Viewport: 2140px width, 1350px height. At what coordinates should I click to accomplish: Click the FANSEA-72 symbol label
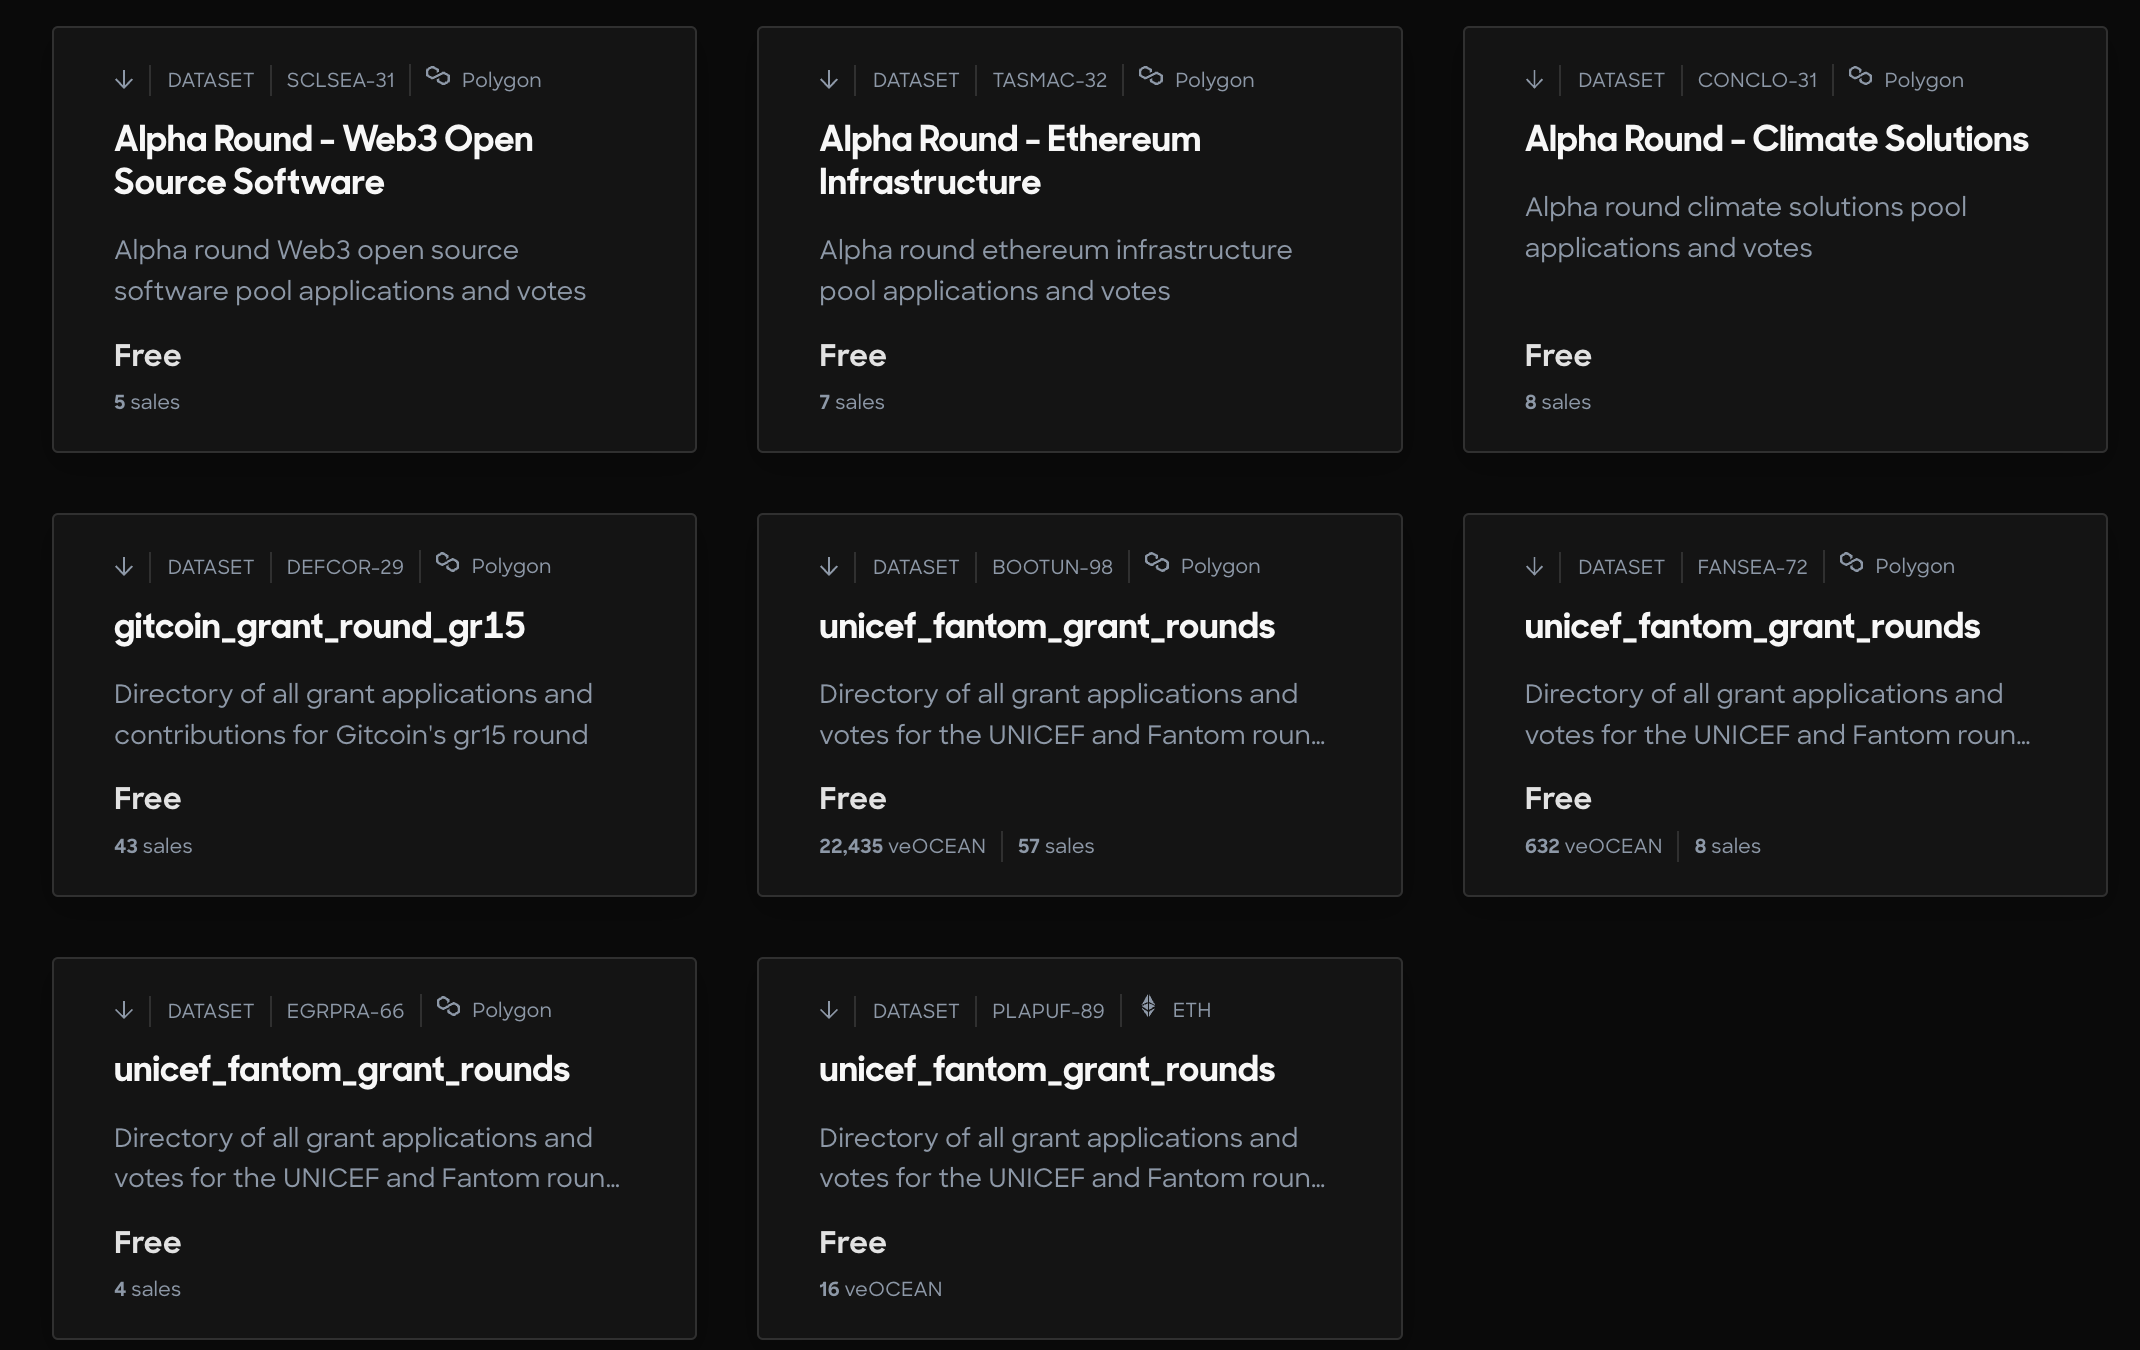[x=1752, y=567]
